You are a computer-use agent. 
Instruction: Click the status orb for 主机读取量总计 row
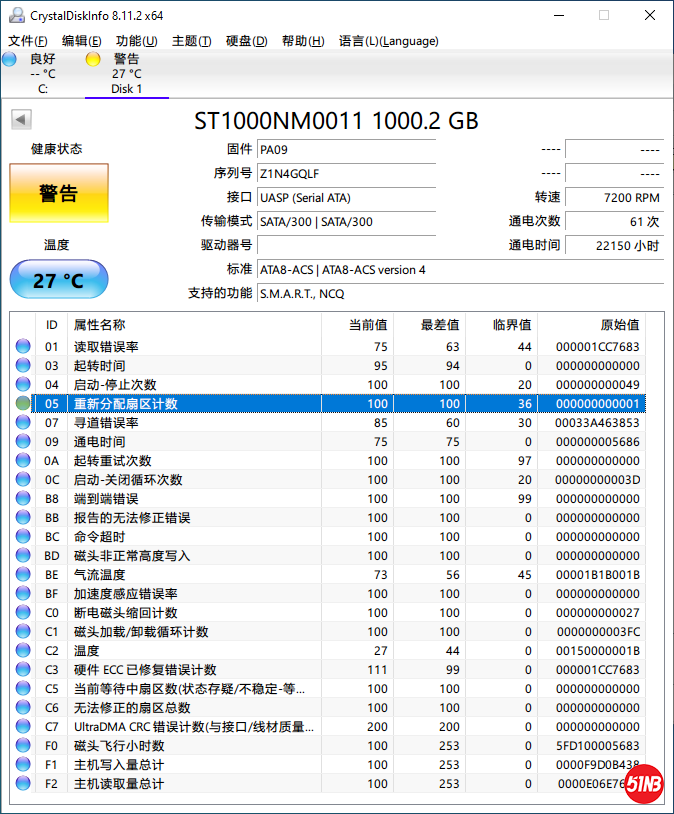pyautogui.click(x=23, y=784)
